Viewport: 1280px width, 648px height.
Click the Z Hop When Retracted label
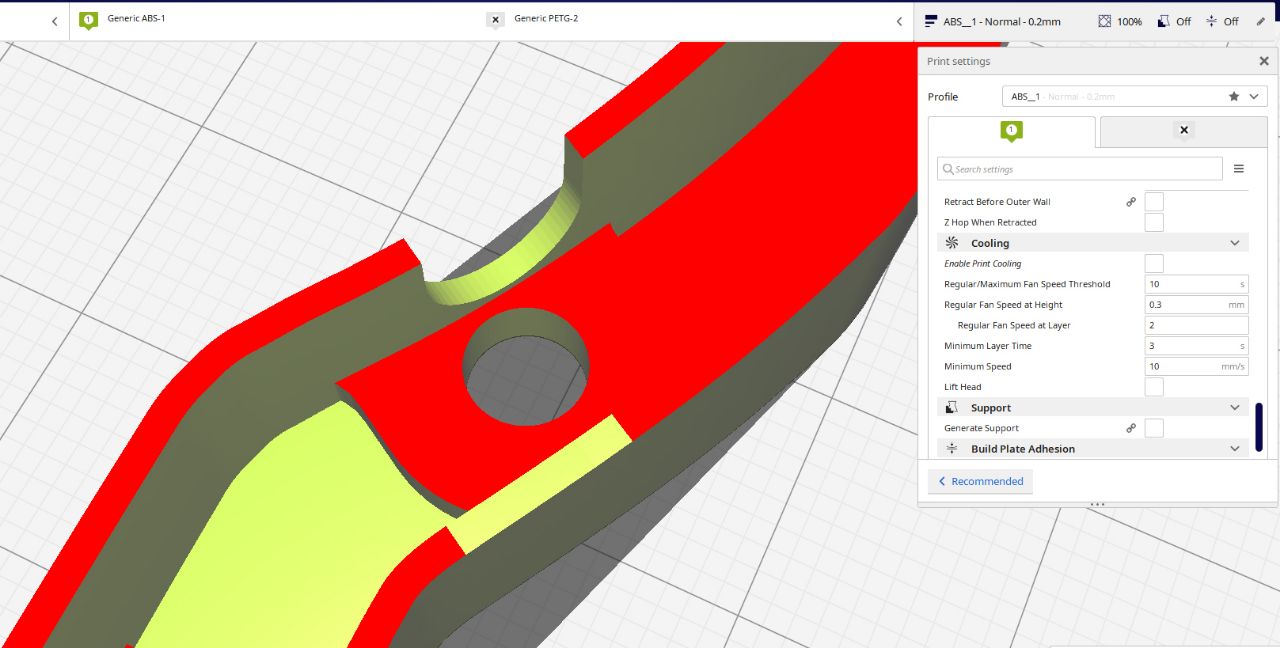[990, 223]
